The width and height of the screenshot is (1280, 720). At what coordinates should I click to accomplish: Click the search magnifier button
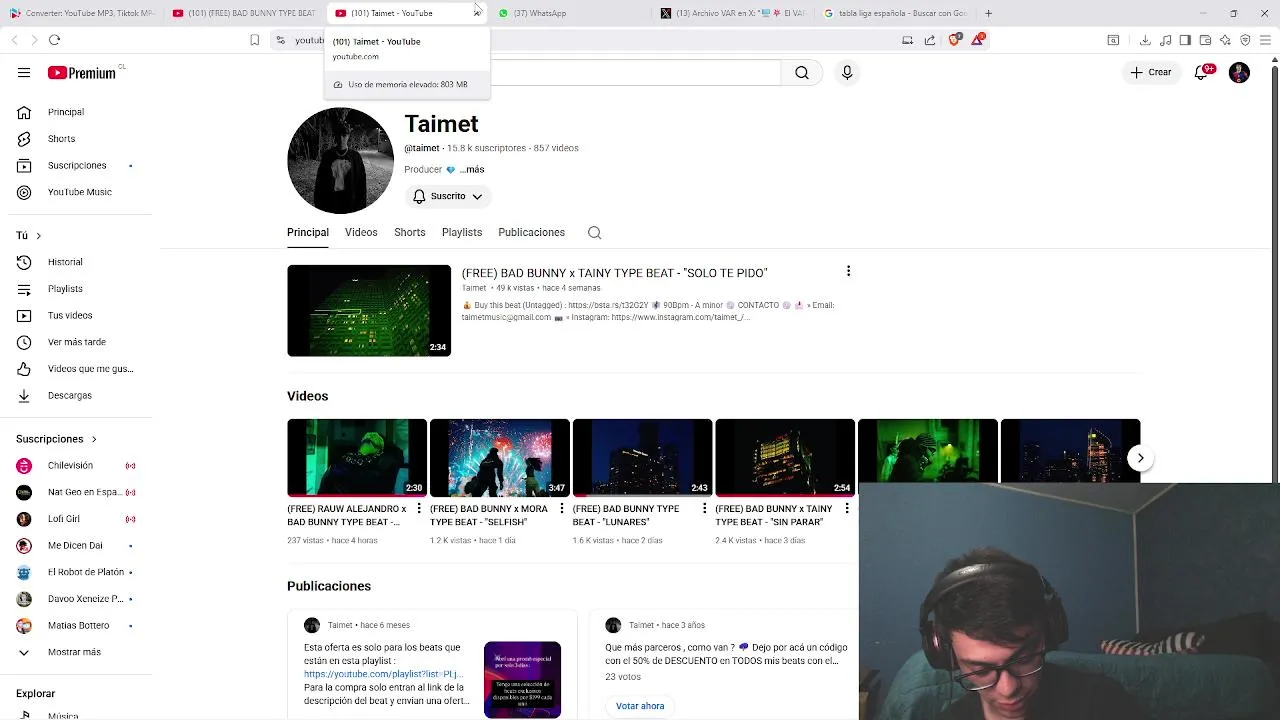802,72
